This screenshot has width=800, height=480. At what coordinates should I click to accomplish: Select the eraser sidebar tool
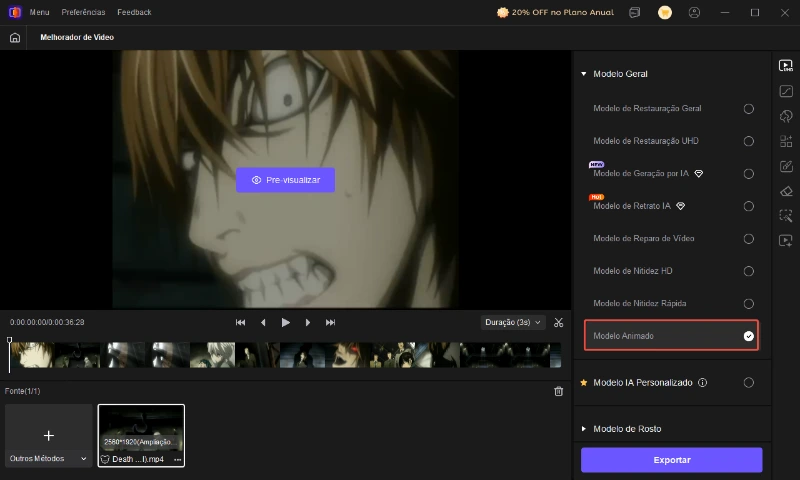click(786, 191)
